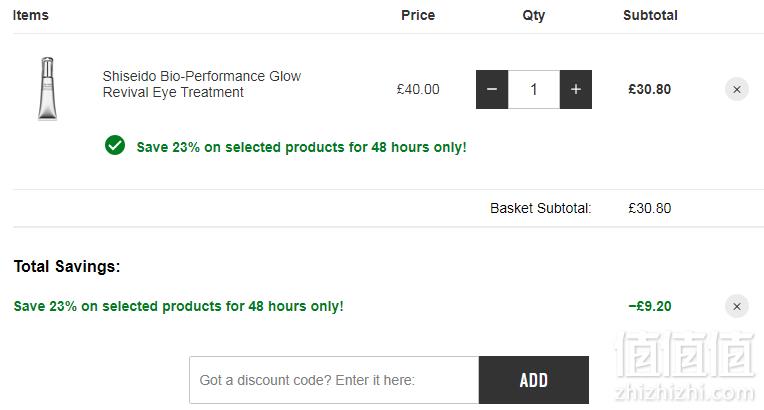Remove the 23% savings discount

click(x=737, y=306)
